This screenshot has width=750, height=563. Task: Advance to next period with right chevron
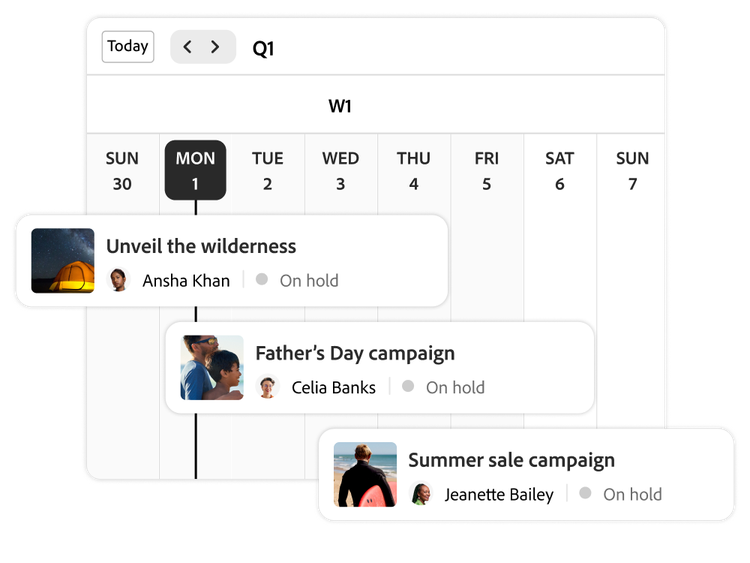(x=215, y=47)
